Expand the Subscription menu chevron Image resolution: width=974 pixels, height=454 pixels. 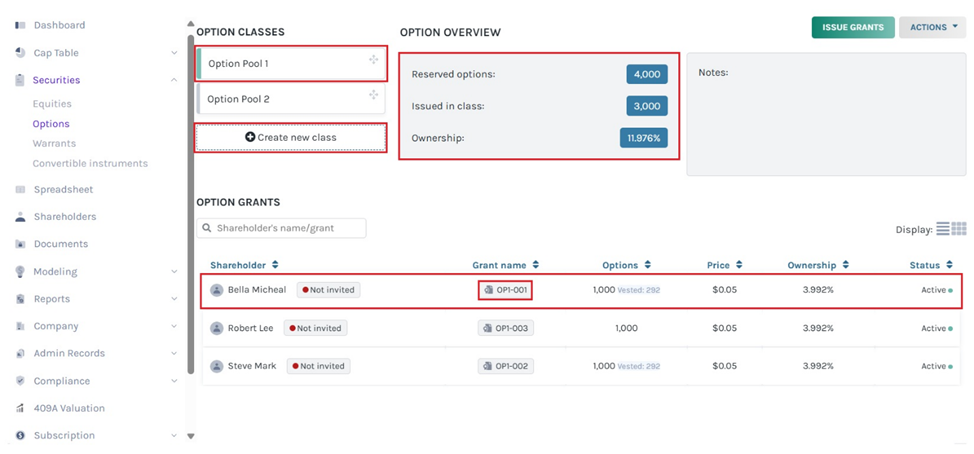(174, 435)
